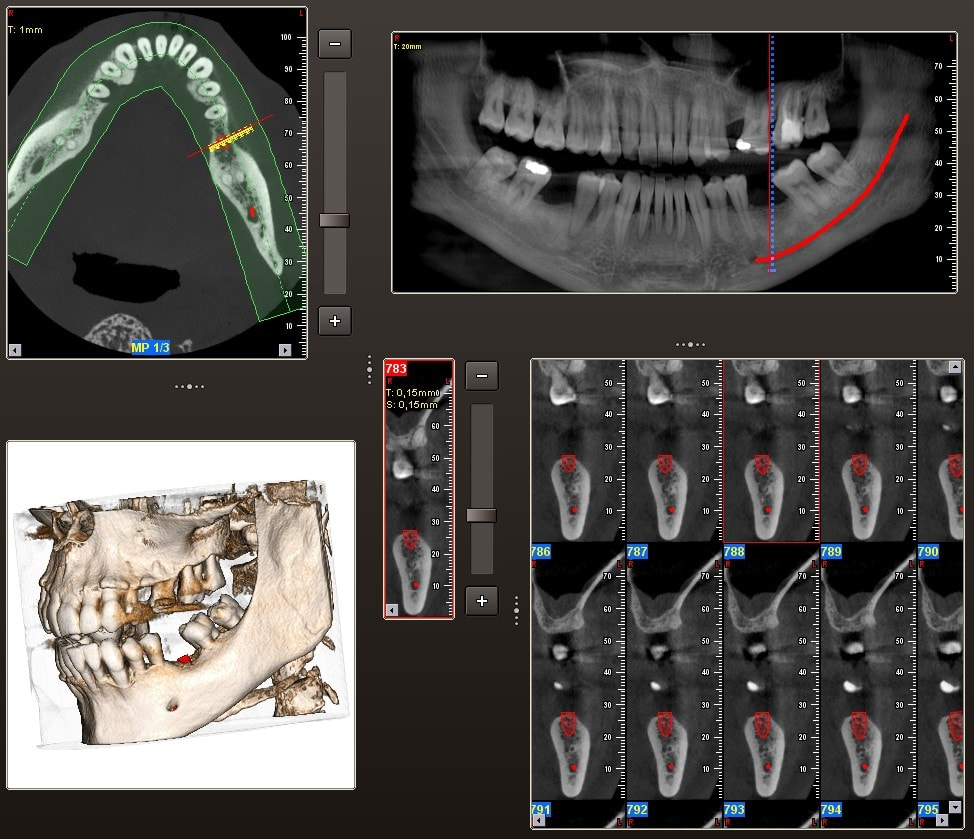Click the splitter dots below the axial view
Image resolution: width=974 pixels, height=839 pixels.
(189, 385)
